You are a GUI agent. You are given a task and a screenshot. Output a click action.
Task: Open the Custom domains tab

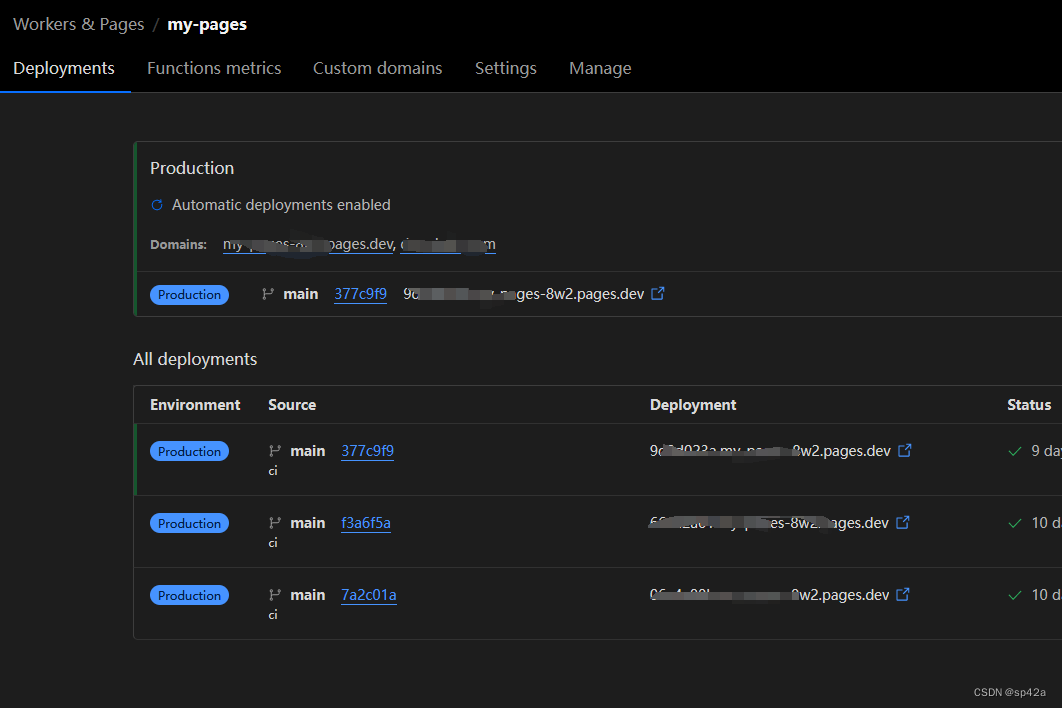(x=377, y=68)
